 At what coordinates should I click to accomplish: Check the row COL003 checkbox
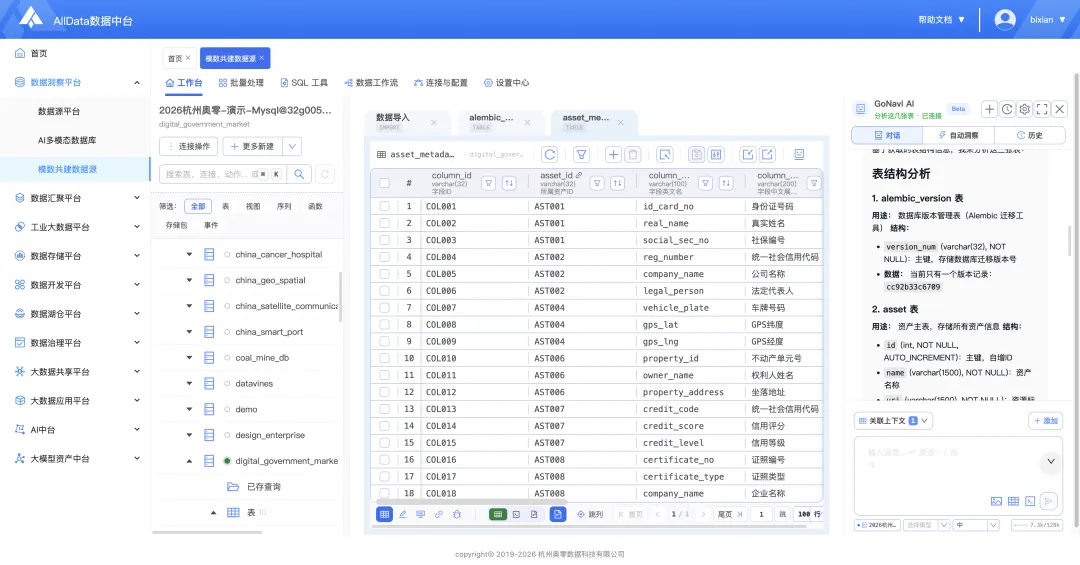point(384,240)
